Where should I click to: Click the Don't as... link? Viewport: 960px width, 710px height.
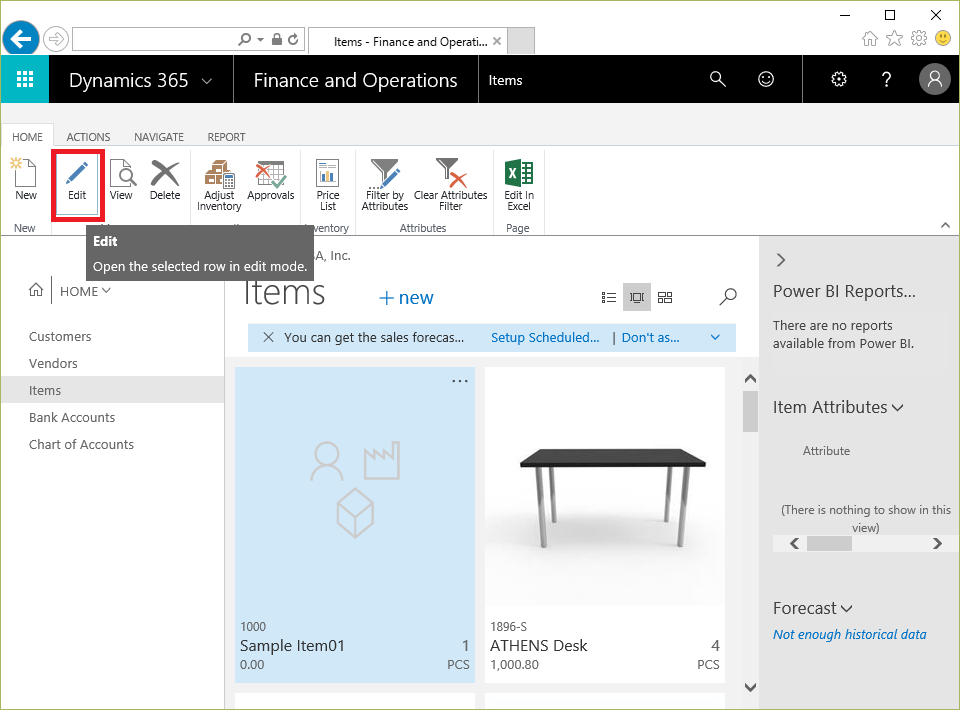pyautogui.click(x=650, y=337)
